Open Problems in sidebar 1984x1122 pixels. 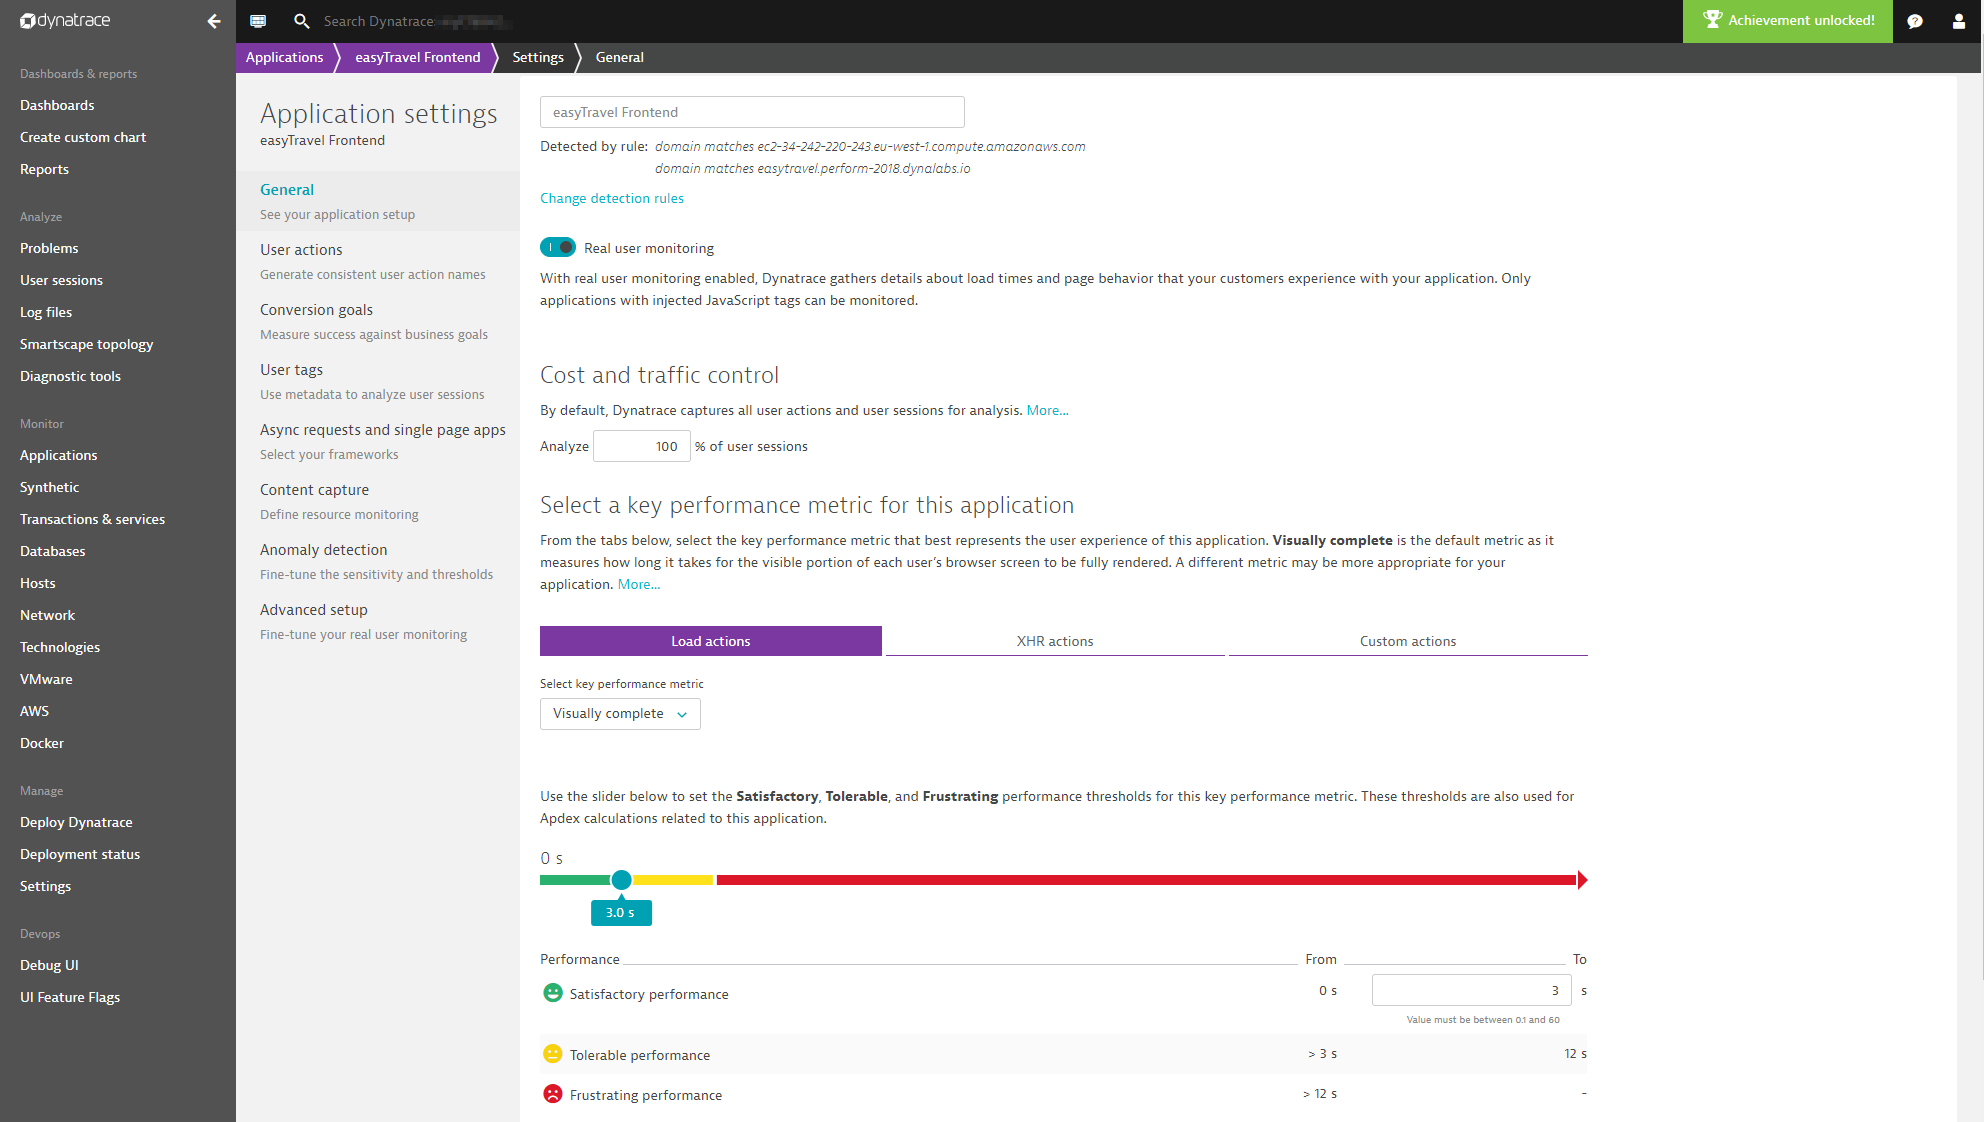click(49, 248)
